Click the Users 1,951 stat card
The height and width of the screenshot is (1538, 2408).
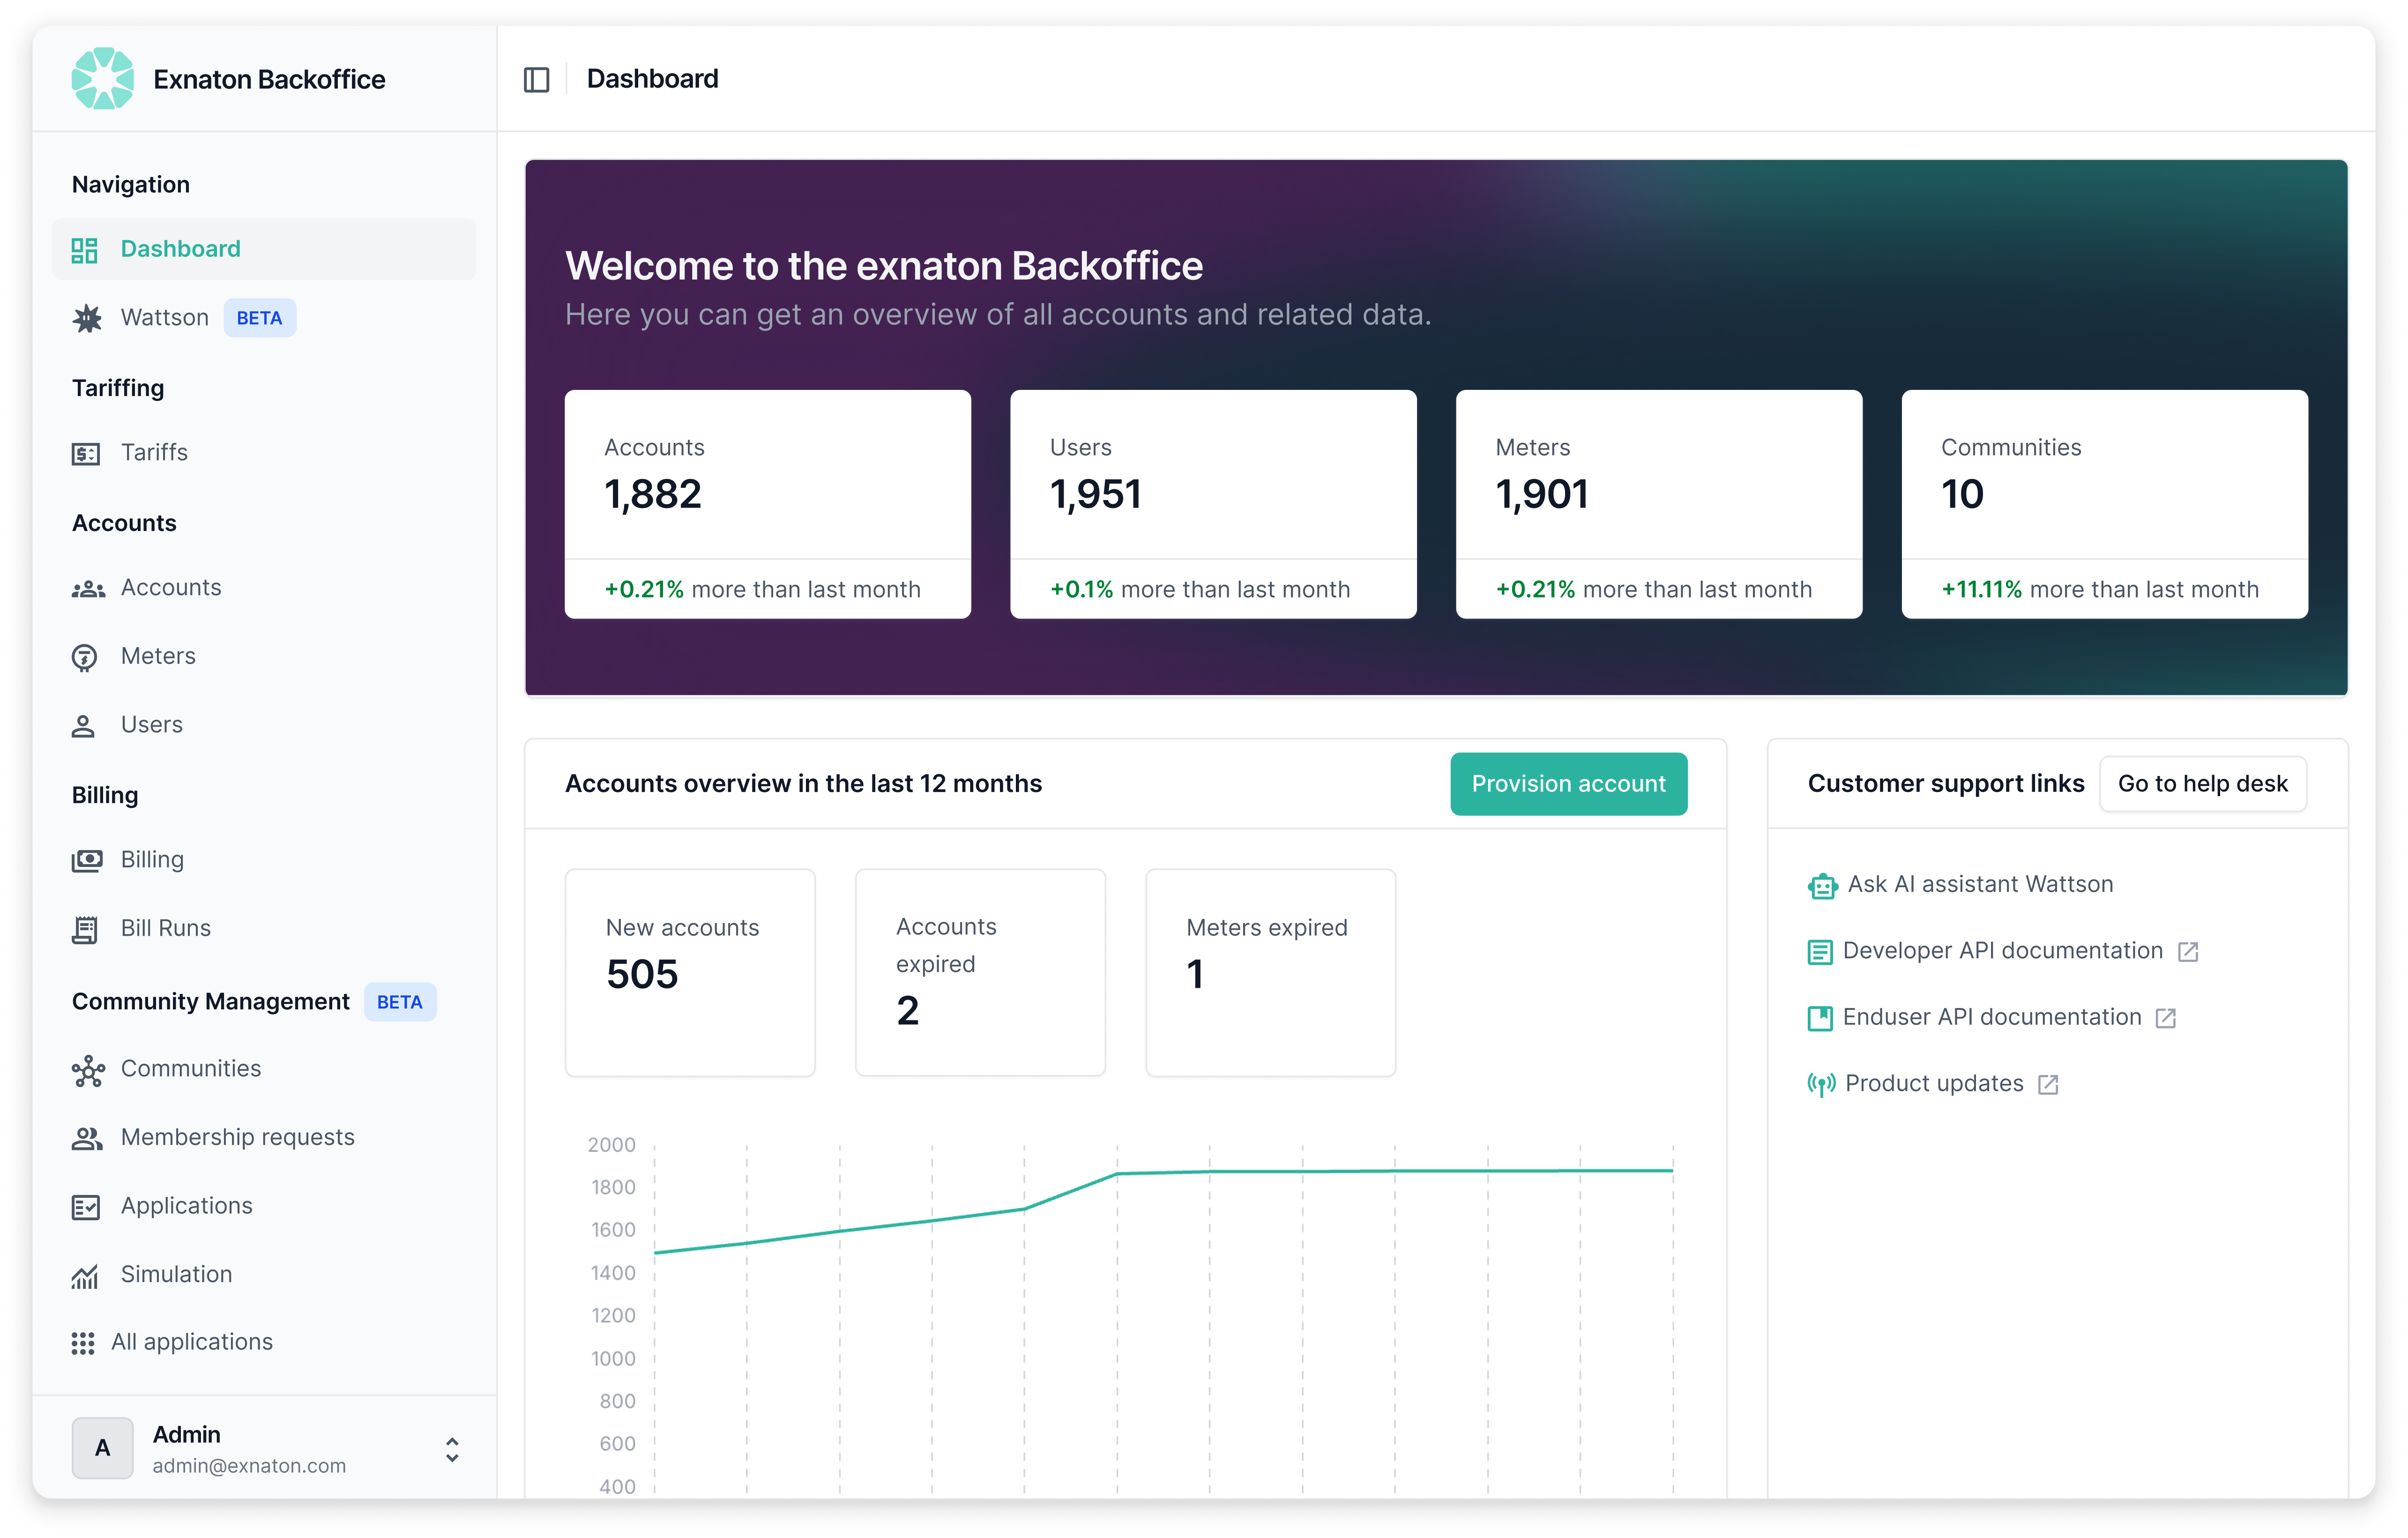pos(1213,504)
